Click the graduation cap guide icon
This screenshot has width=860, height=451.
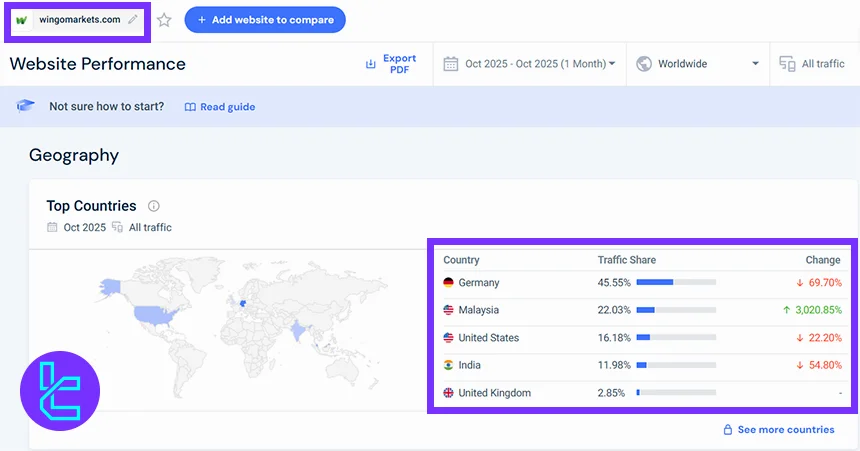(x=27, y=107)
